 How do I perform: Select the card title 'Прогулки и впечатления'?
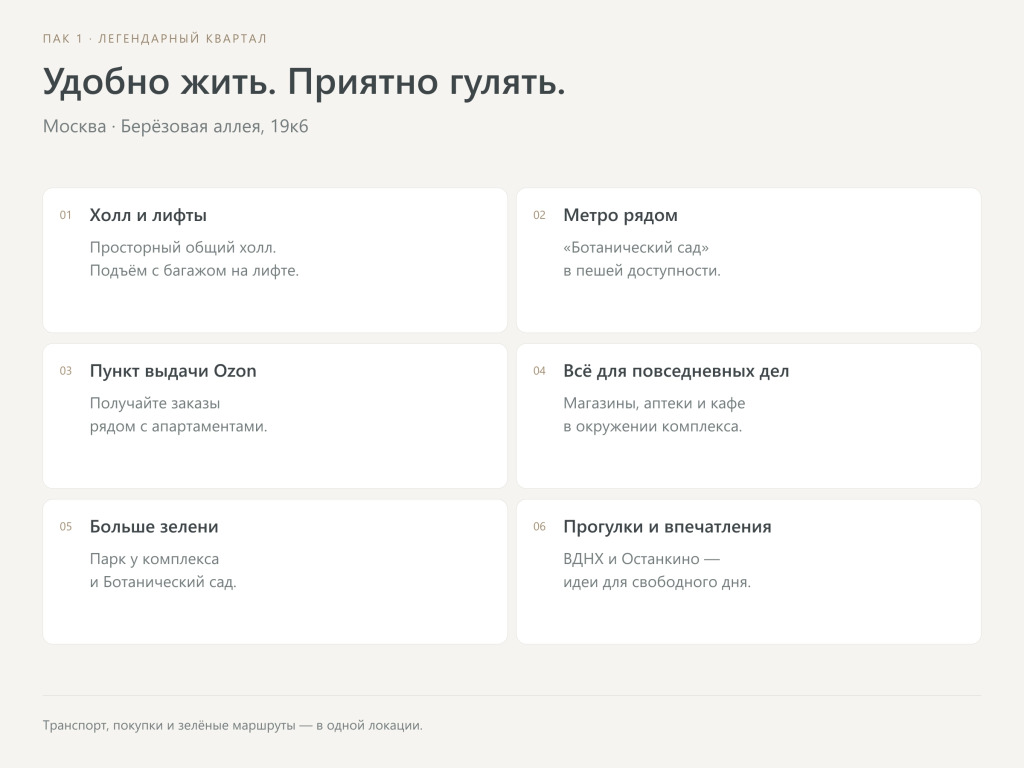[667, 526]
